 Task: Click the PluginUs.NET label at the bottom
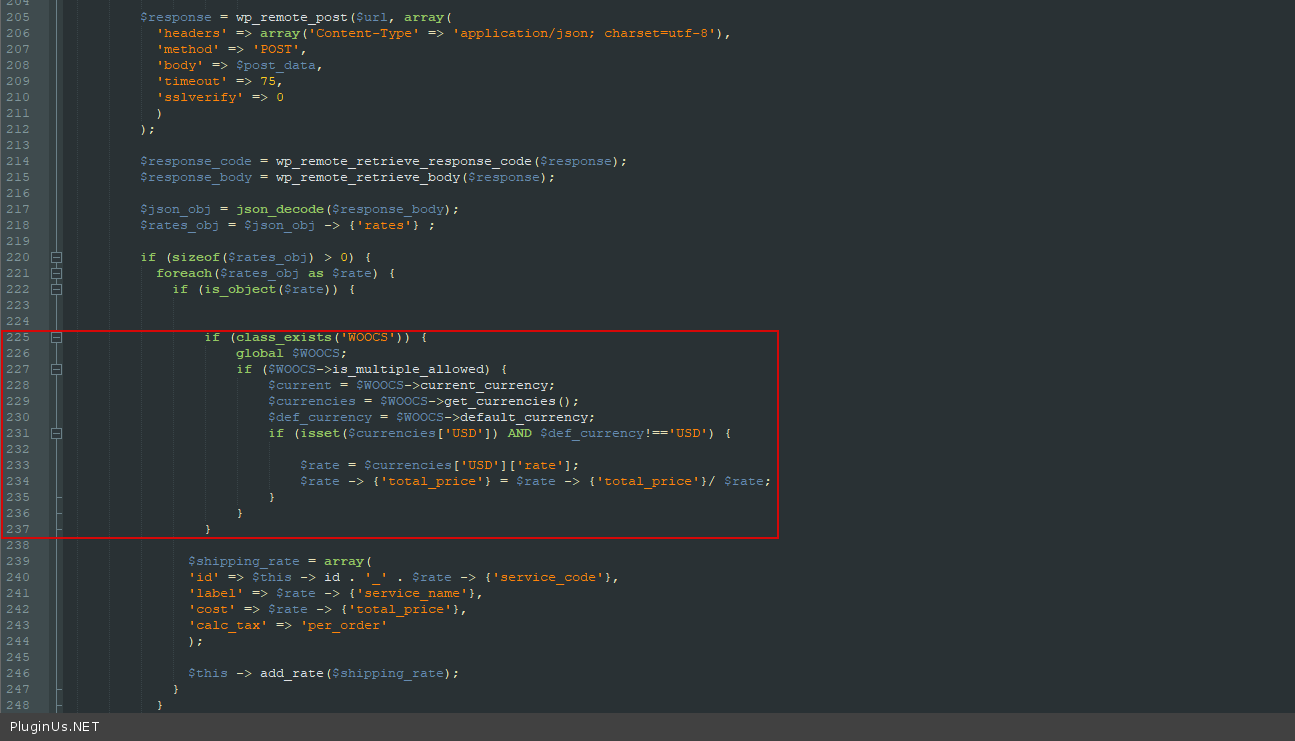(x=55, y=727)
